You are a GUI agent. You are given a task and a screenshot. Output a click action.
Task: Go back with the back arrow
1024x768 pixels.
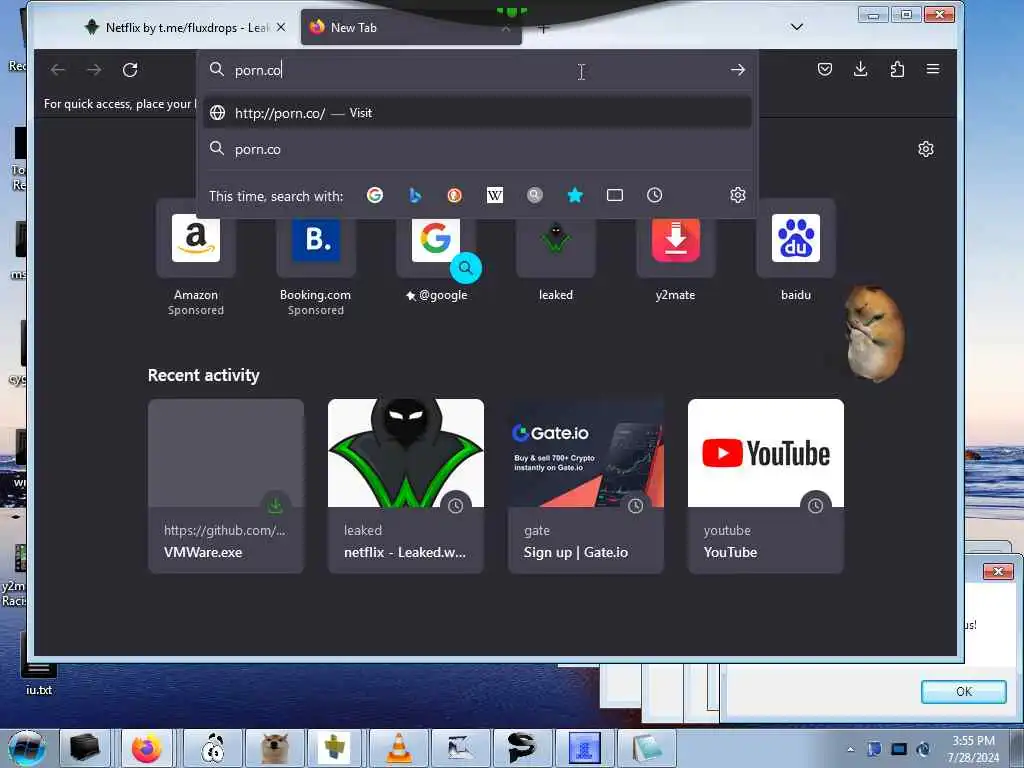point(58,70)
